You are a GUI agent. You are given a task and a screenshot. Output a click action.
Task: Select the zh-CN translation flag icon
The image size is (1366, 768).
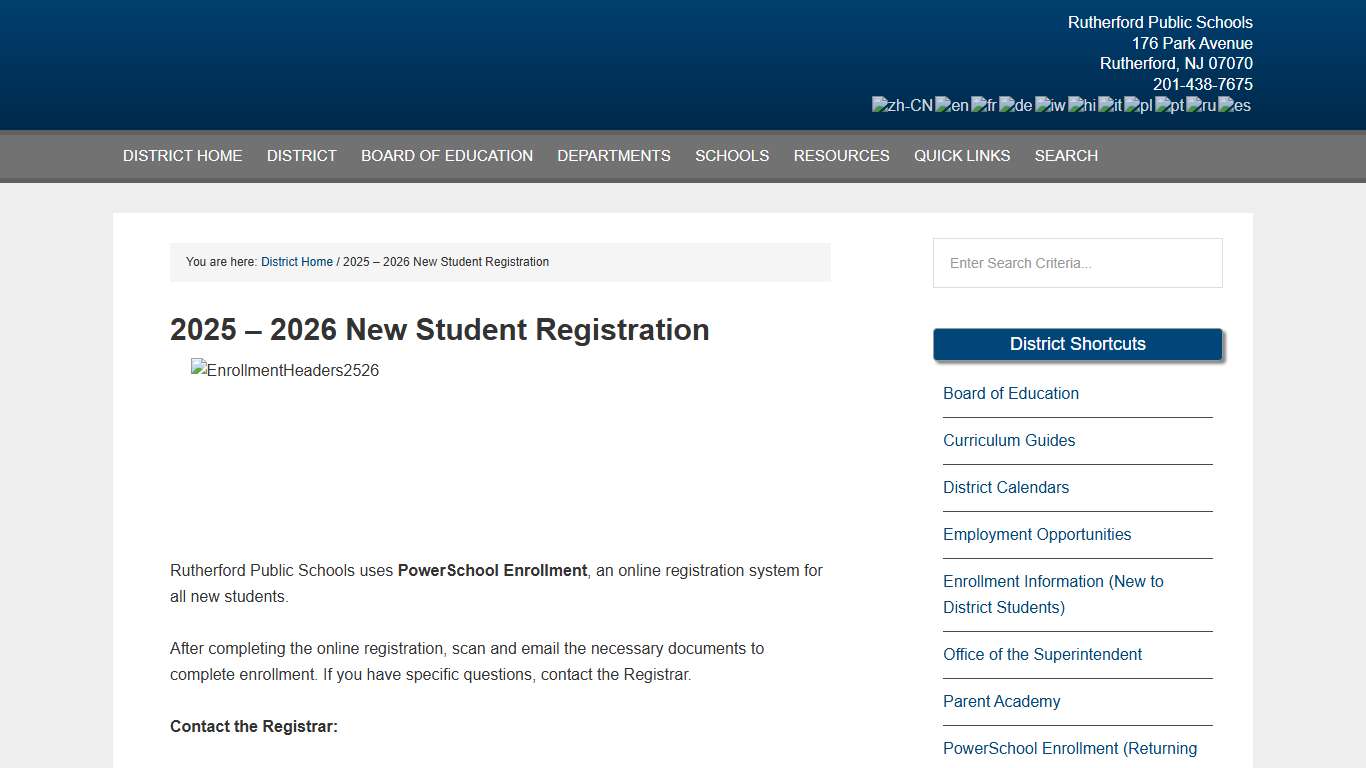(901, 105)
